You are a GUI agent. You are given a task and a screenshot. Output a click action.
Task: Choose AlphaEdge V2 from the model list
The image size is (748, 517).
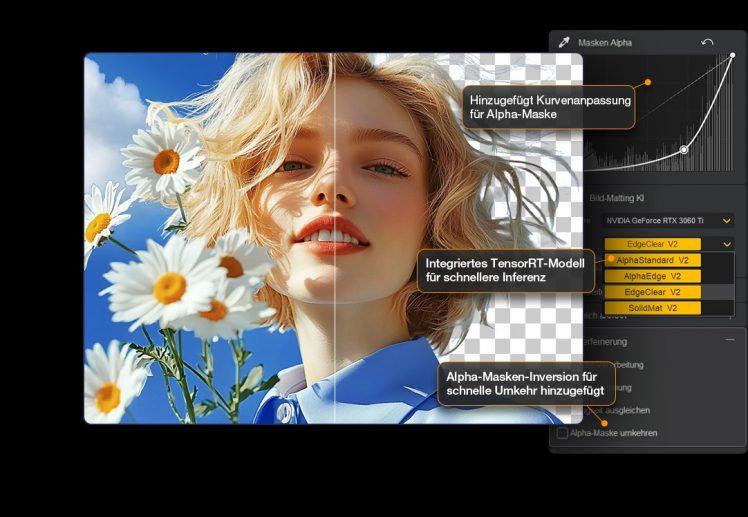652,276
